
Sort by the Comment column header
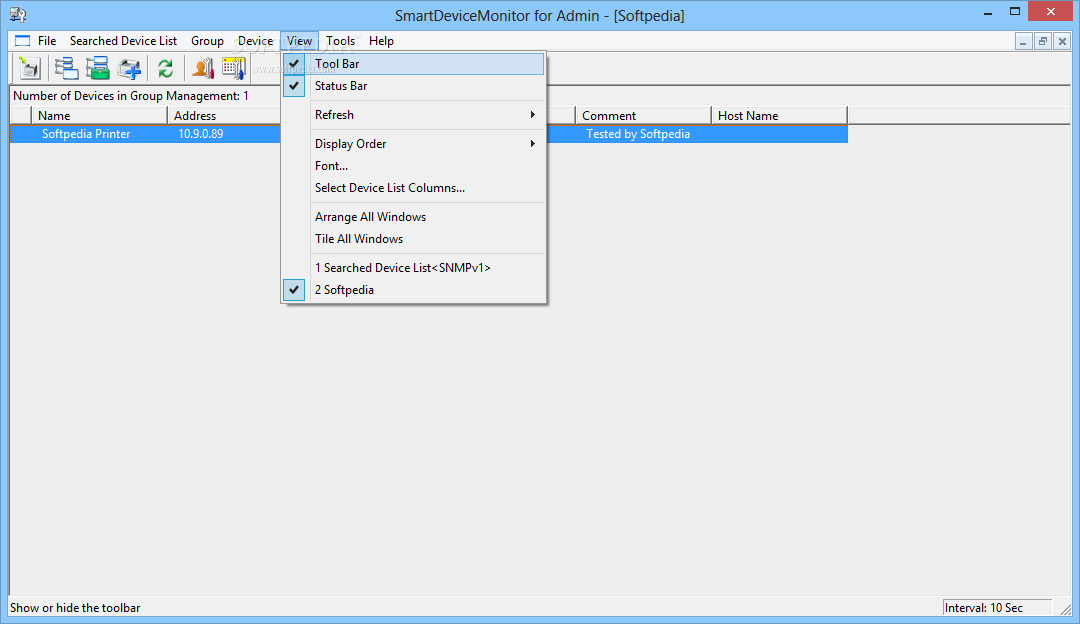tap(643, 116)
